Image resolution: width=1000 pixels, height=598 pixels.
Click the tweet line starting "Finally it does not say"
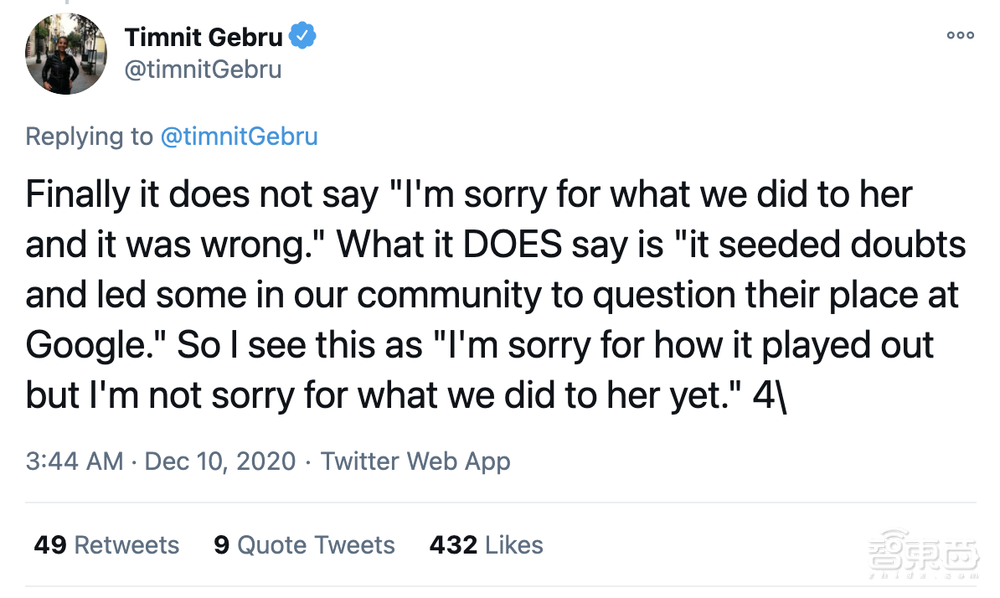point(469,194)
